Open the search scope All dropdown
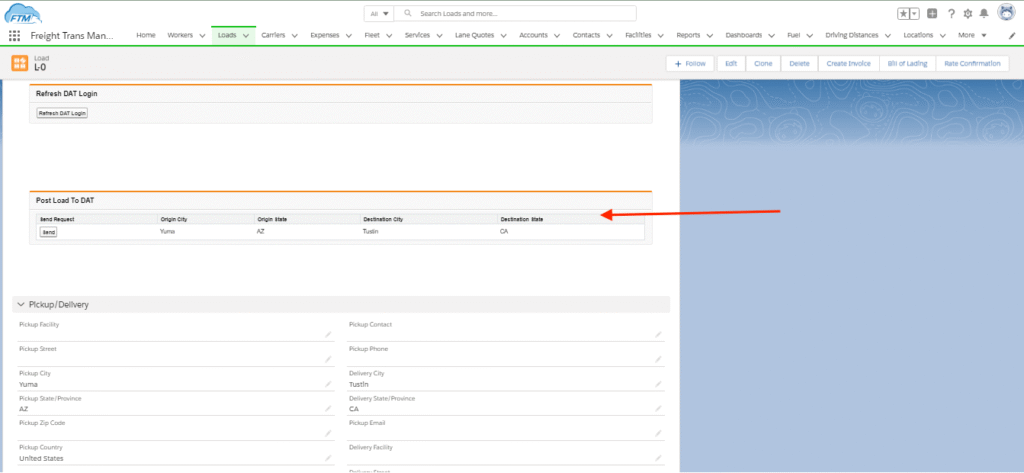Image resolution: width=1024 pixels, height=473 pixels. coord(379,14)
